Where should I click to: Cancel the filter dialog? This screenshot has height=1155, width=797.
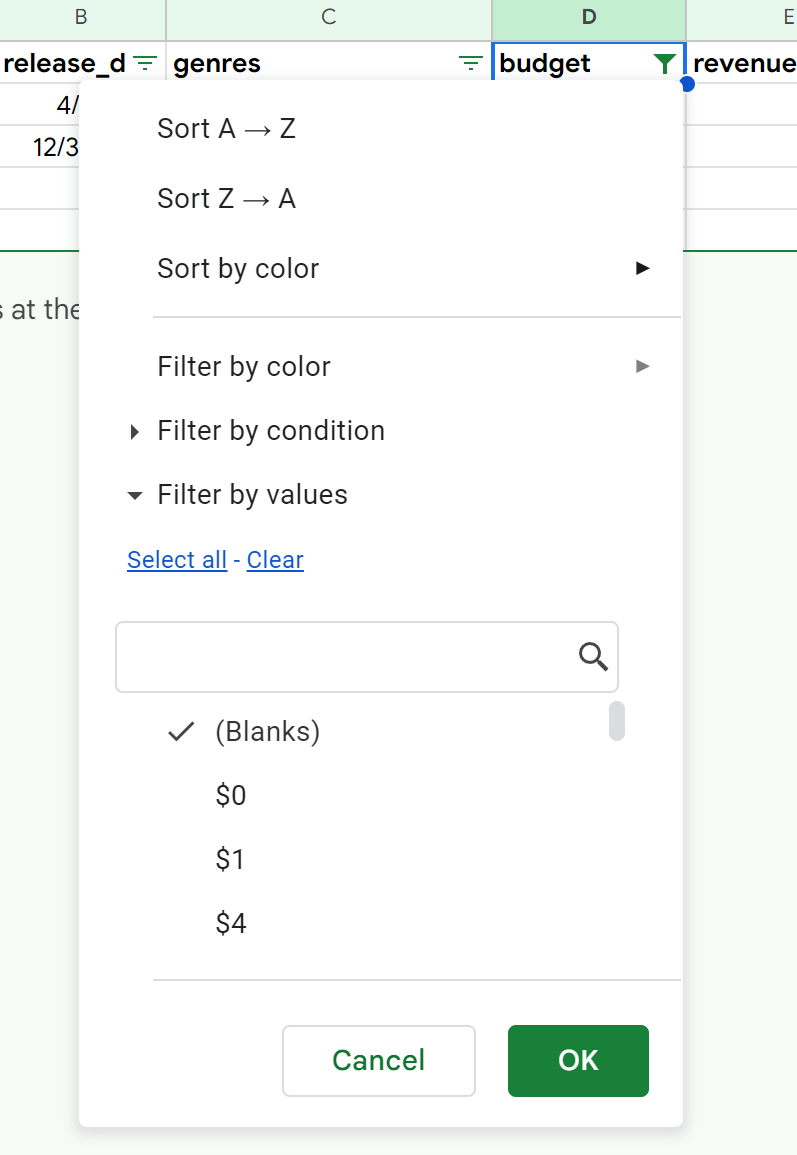click(x=378, y=1060)
